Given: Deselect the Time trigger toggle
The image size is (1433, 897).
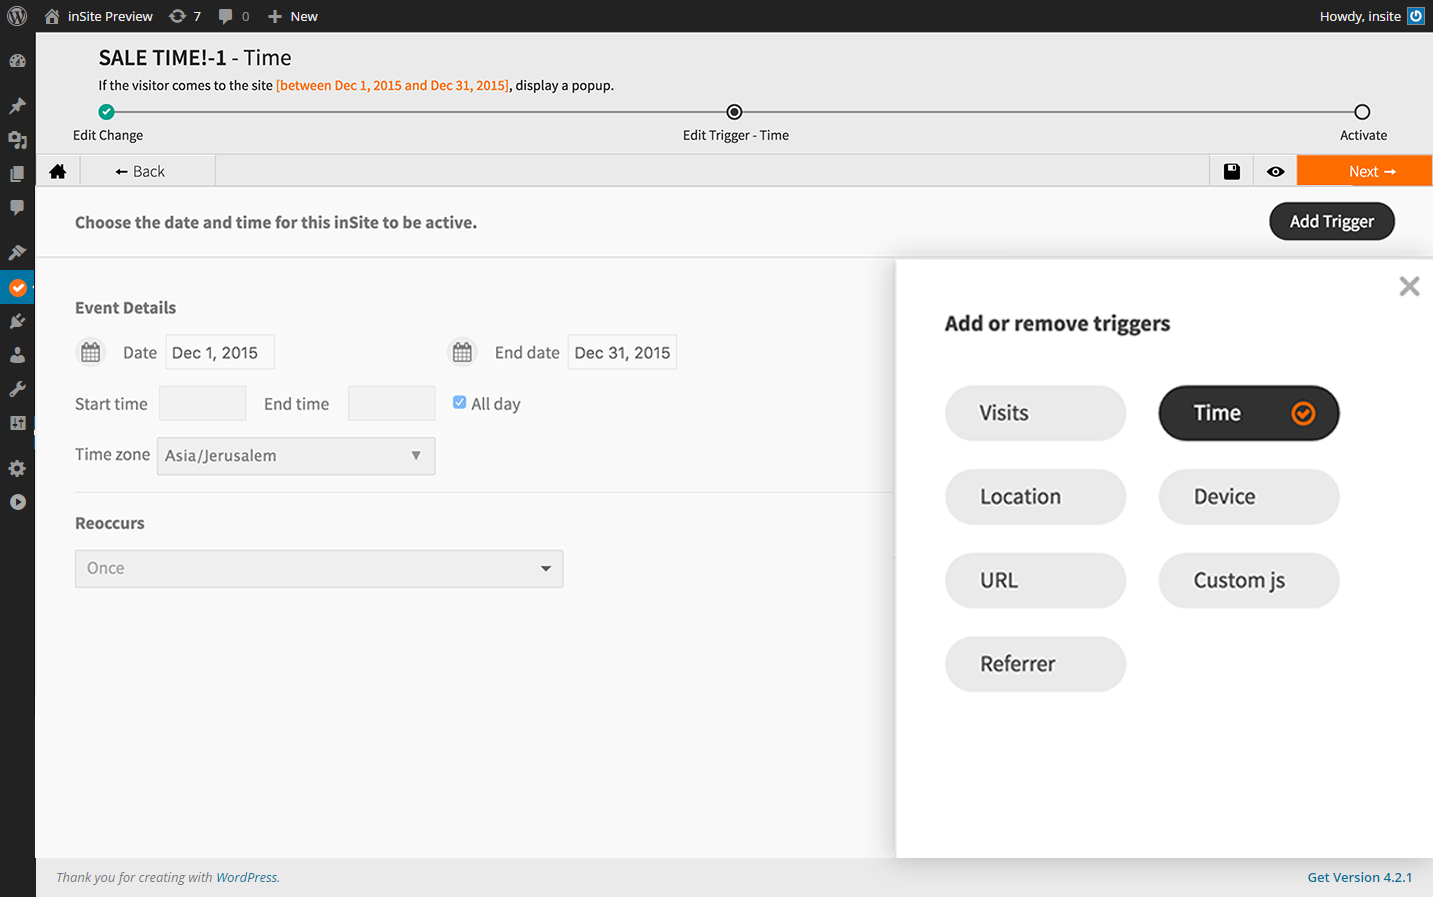Looking at the screenshot, I should coord(1248,413).
